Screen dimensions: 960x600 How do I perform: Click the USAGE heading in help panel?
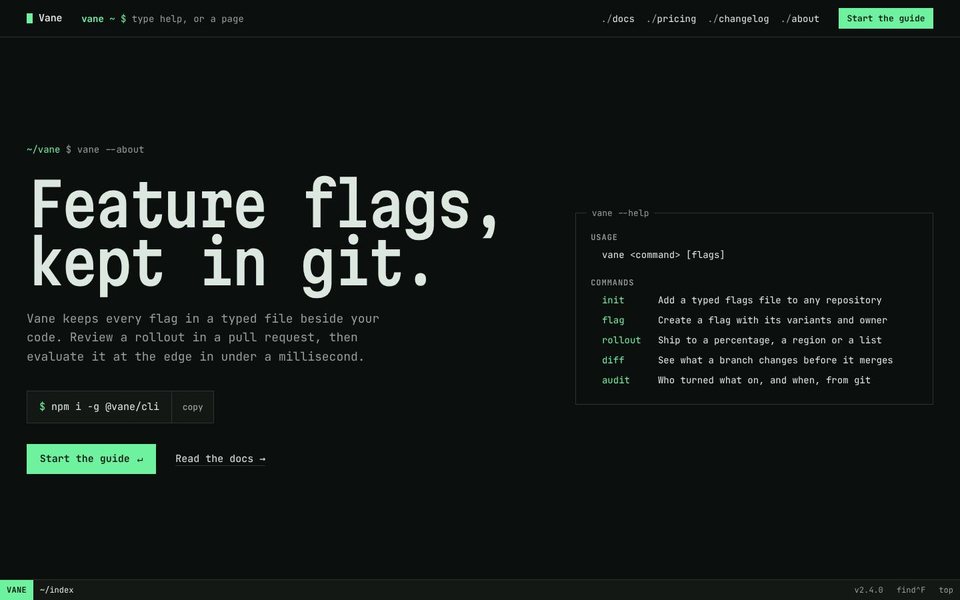(x=604, y=237)
